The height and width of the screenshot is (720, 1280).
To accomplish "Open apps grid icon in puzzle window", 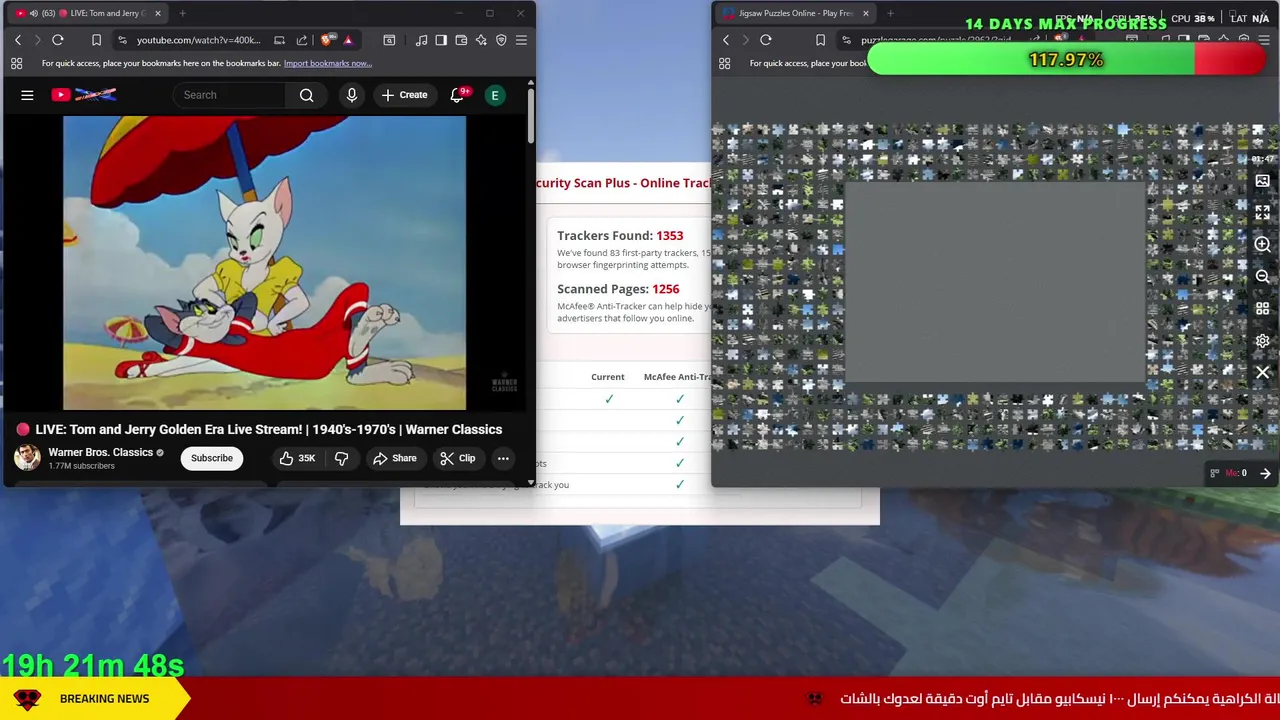I will (x=725, y=63).
